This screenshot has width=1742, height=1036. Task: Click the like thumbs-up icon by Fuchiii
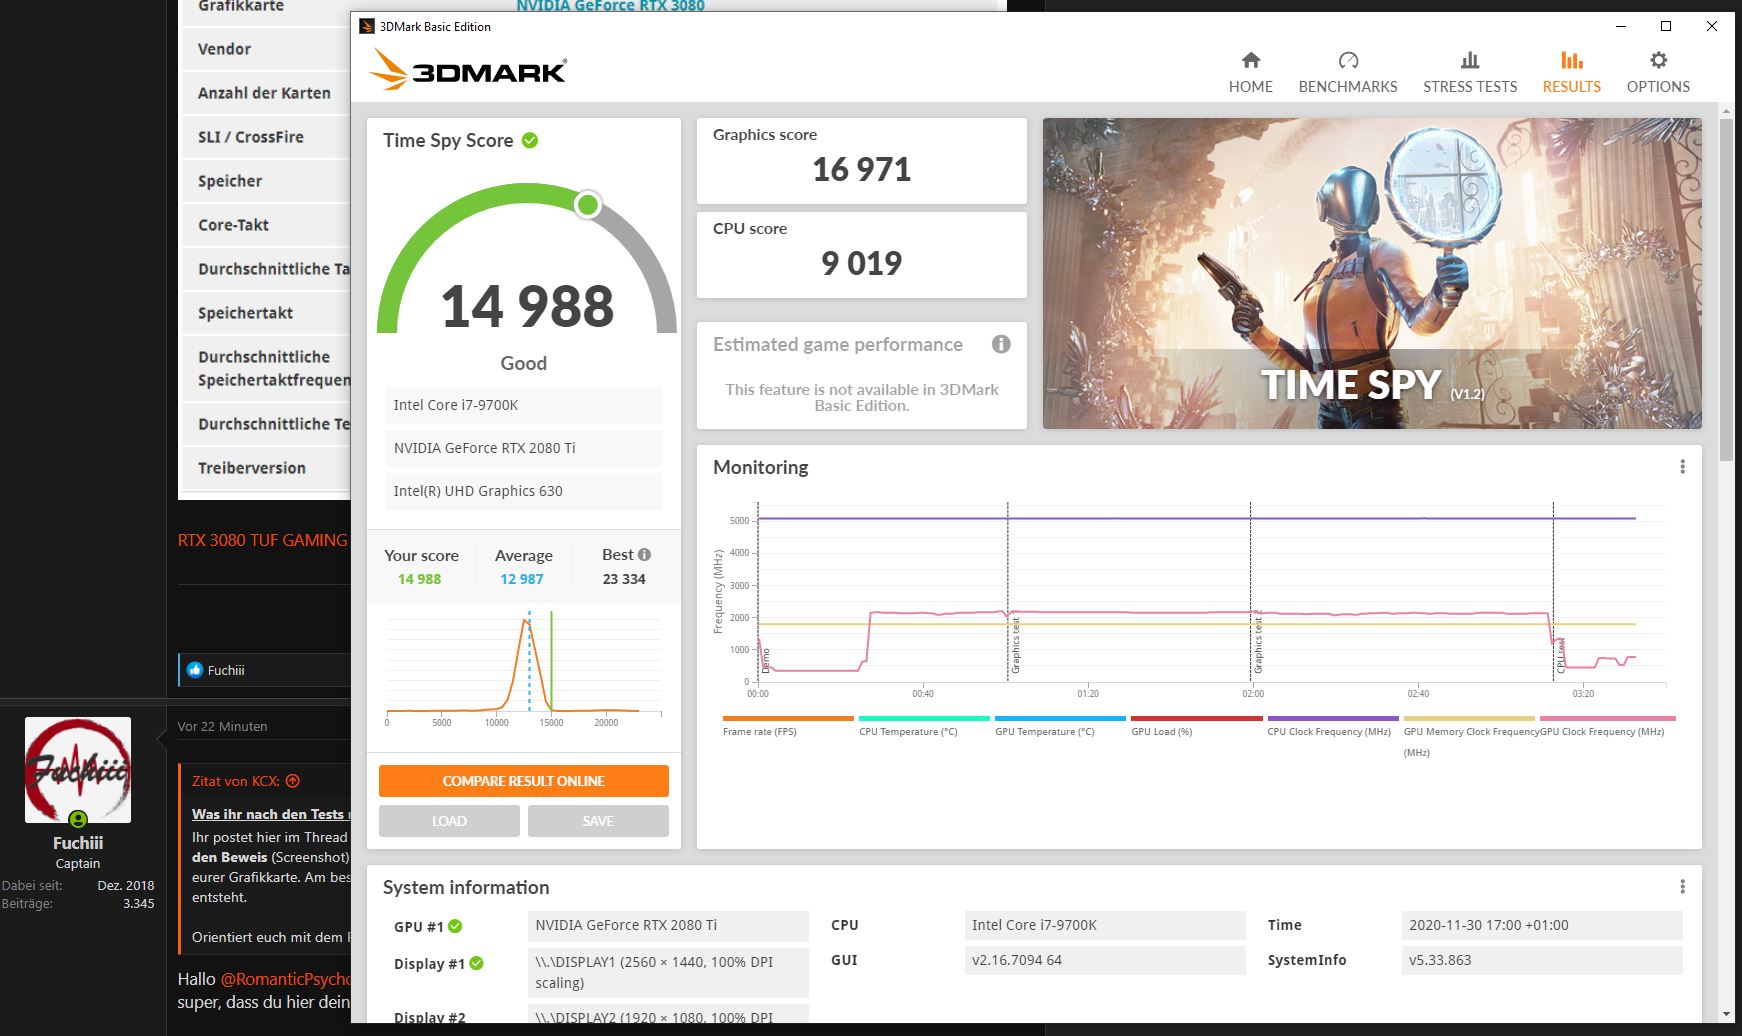click(195, 670)
